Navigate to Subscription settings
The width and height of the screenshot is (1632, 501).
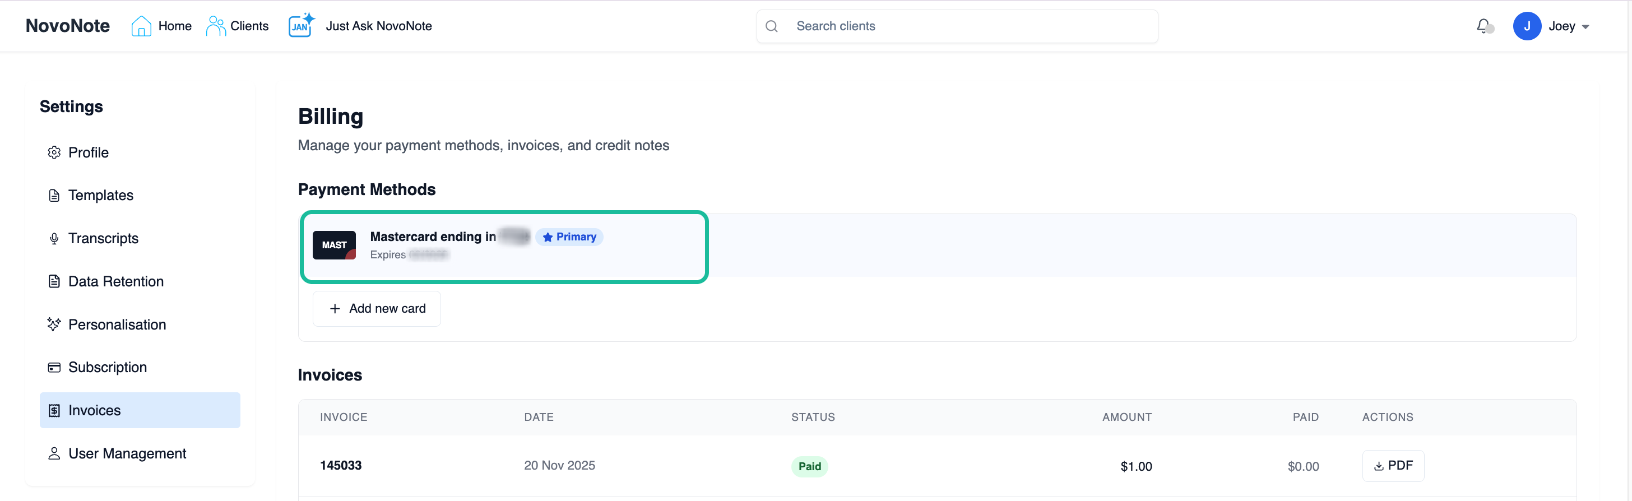pos(107,367)
